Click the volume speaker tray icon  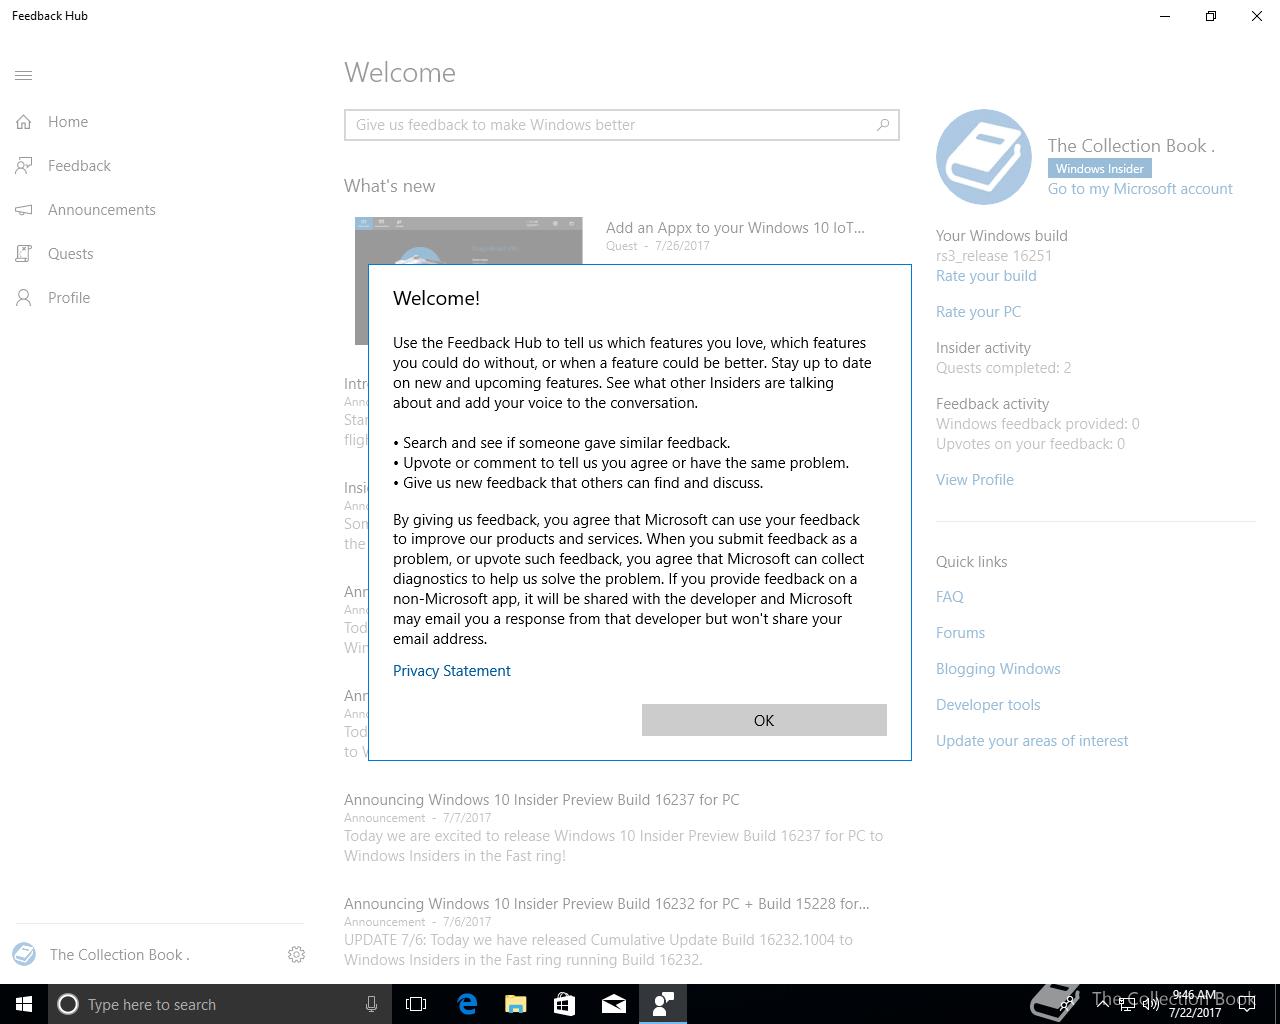[1151, 1004]
